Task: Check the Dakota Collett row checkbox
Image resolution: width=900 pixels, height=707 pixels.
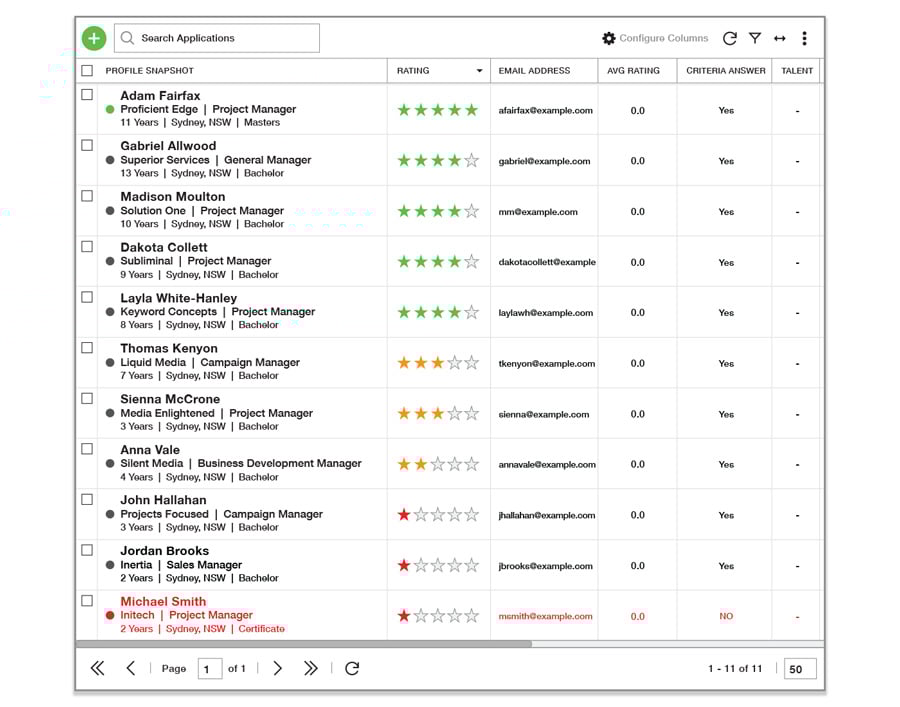Action: tap(87, 246)
